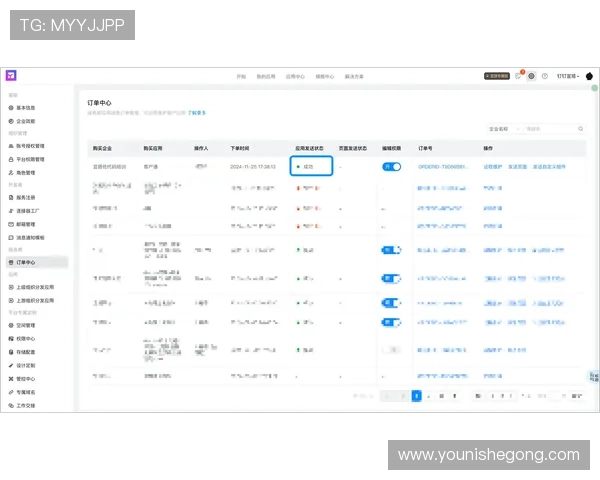Image resolution: width=600 pixels, height=480 pixels.
Task: Open 连接器工厂 in the sidebar
Action: [24, 211]
